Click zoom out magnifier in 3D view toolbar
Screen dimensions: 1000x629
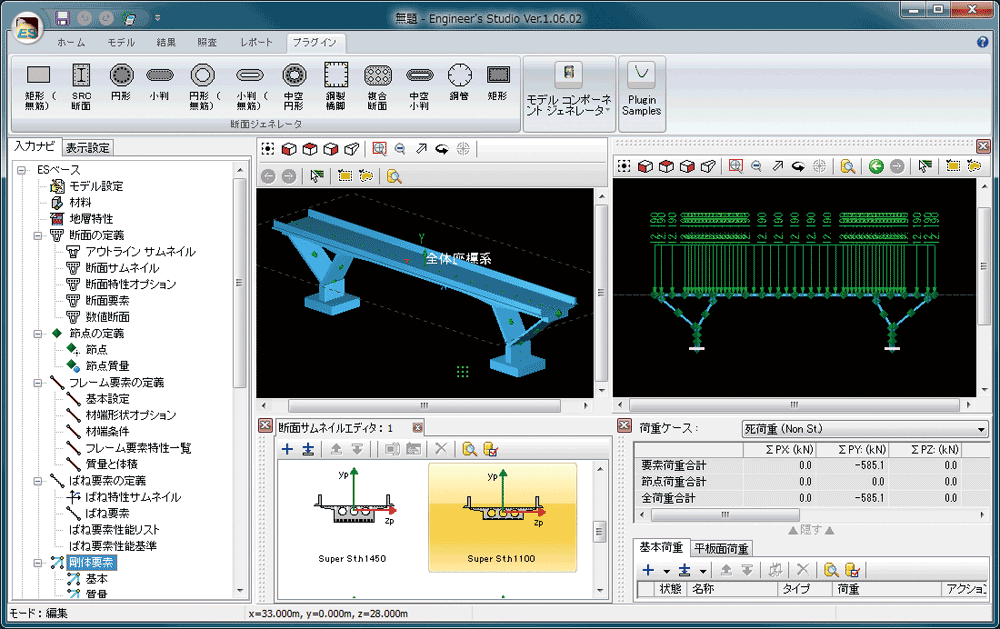click(400, 149)
